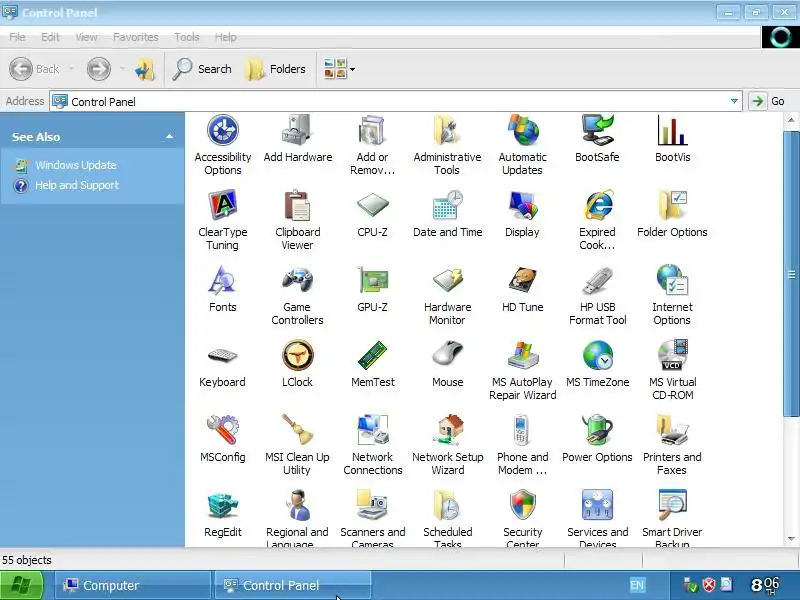Open the Add Hardware icon

coord(297,131)
